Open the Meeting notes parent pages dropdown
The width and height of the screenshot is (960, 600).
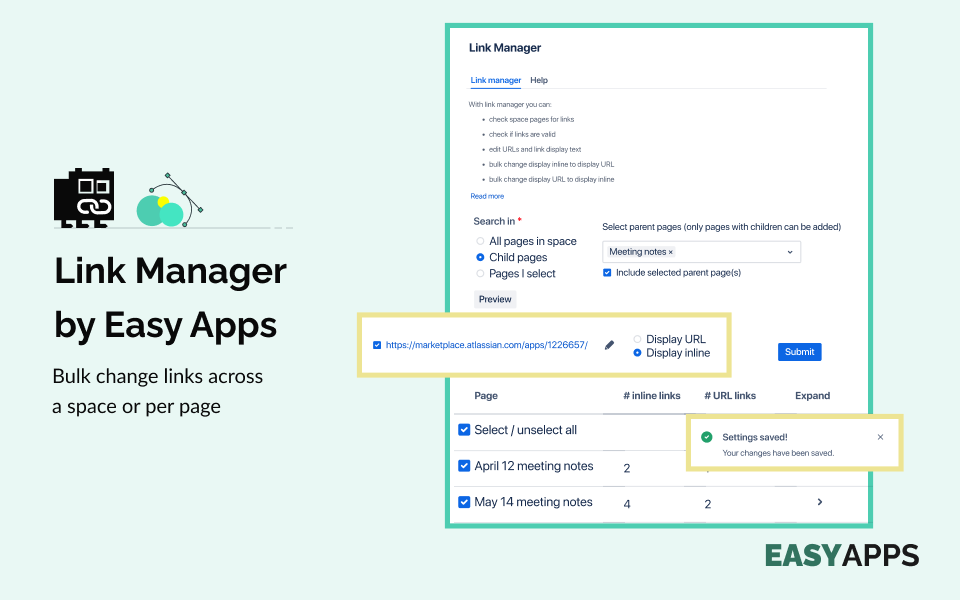click(x=791, y=251)
